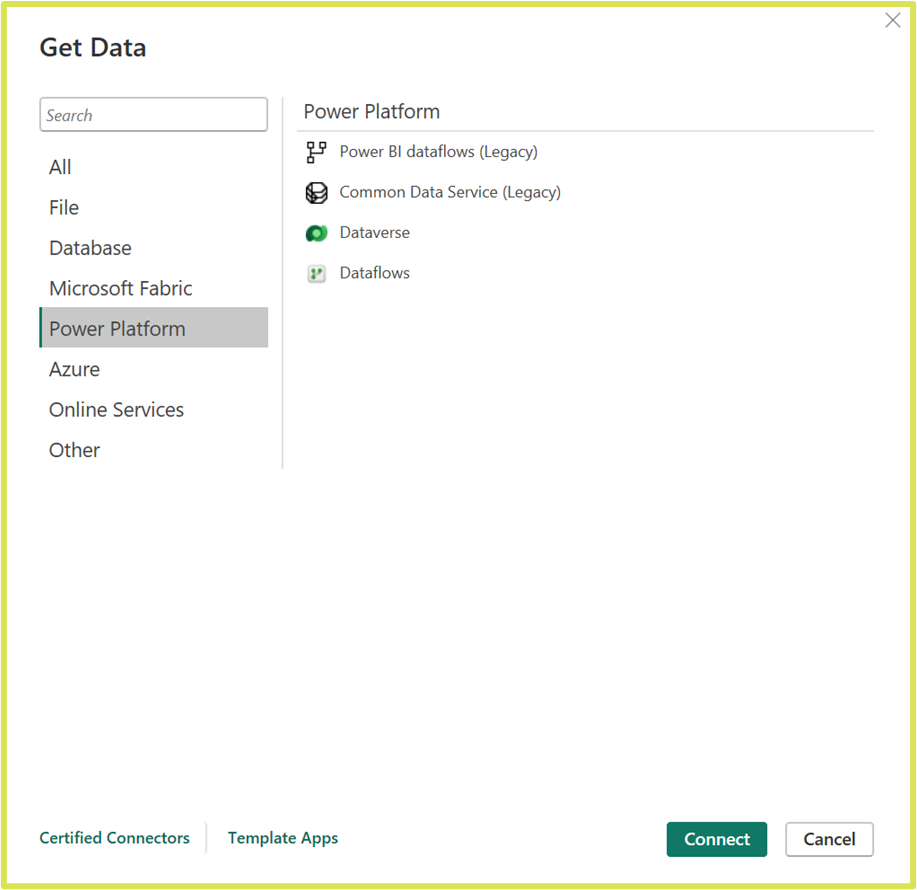Screen dimensions: 917x890
Task: Click the Dataflows connector icon
Action: click(x=316, y=273)
